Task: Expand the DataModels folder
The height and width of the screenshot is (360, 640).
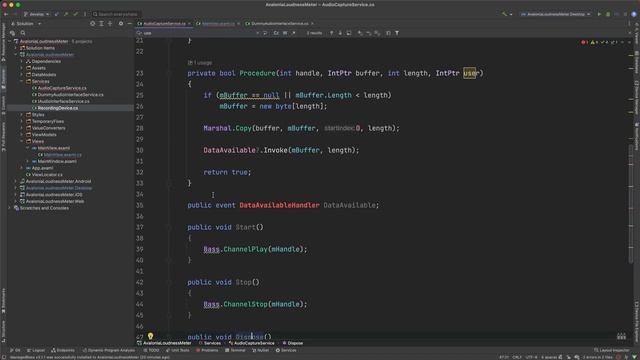Action: click(x=22, y=75)
